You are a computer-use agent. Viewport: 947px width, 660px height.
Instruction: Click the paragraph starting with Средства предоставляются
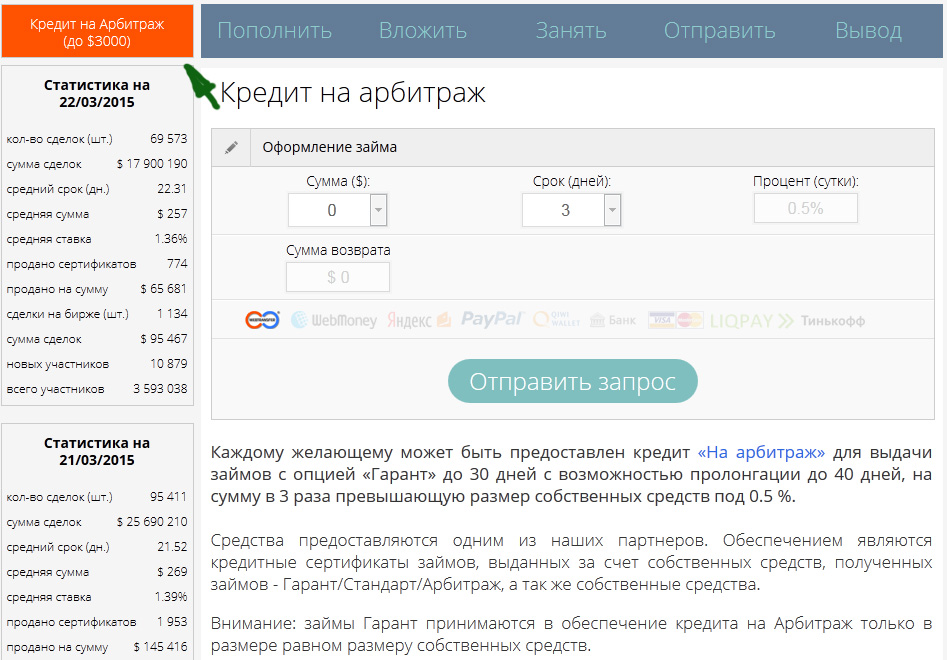pyautogui.click(x=571, y=563)
